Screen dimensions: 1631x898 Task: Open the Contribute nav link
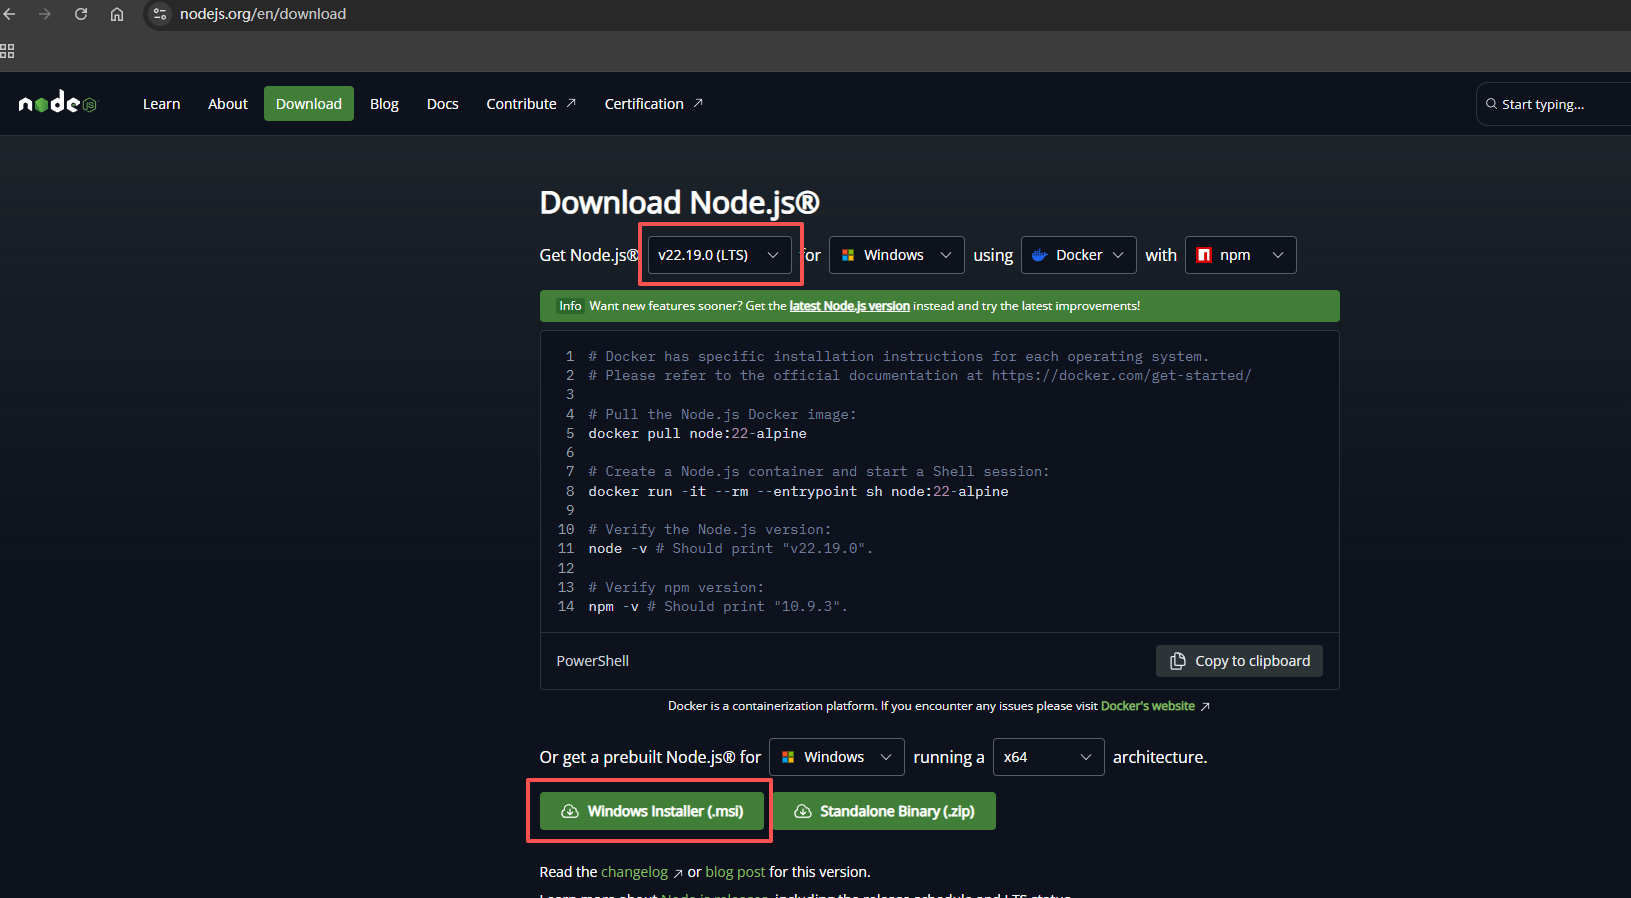[531, 104]
